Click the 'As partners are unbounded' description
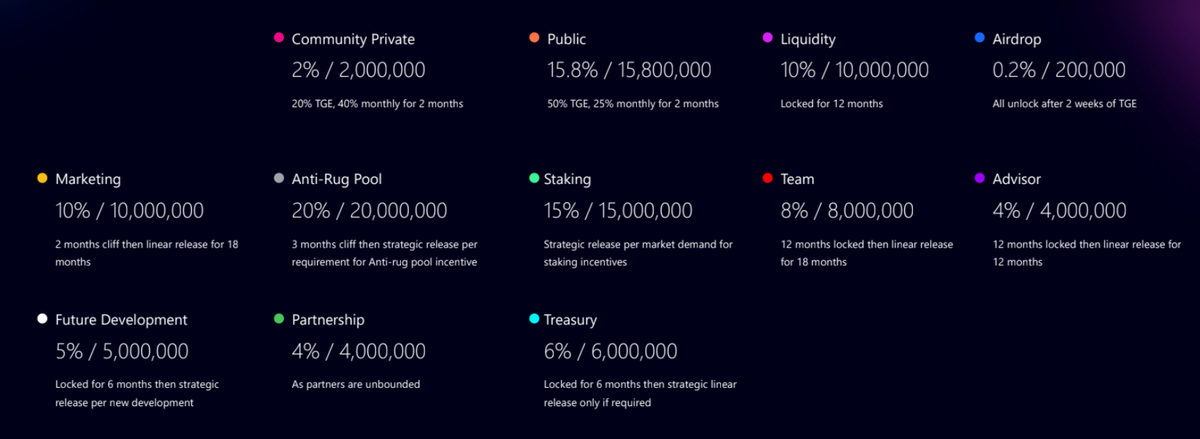Screen dimensions: 1200x439 (x=355, y=384)
